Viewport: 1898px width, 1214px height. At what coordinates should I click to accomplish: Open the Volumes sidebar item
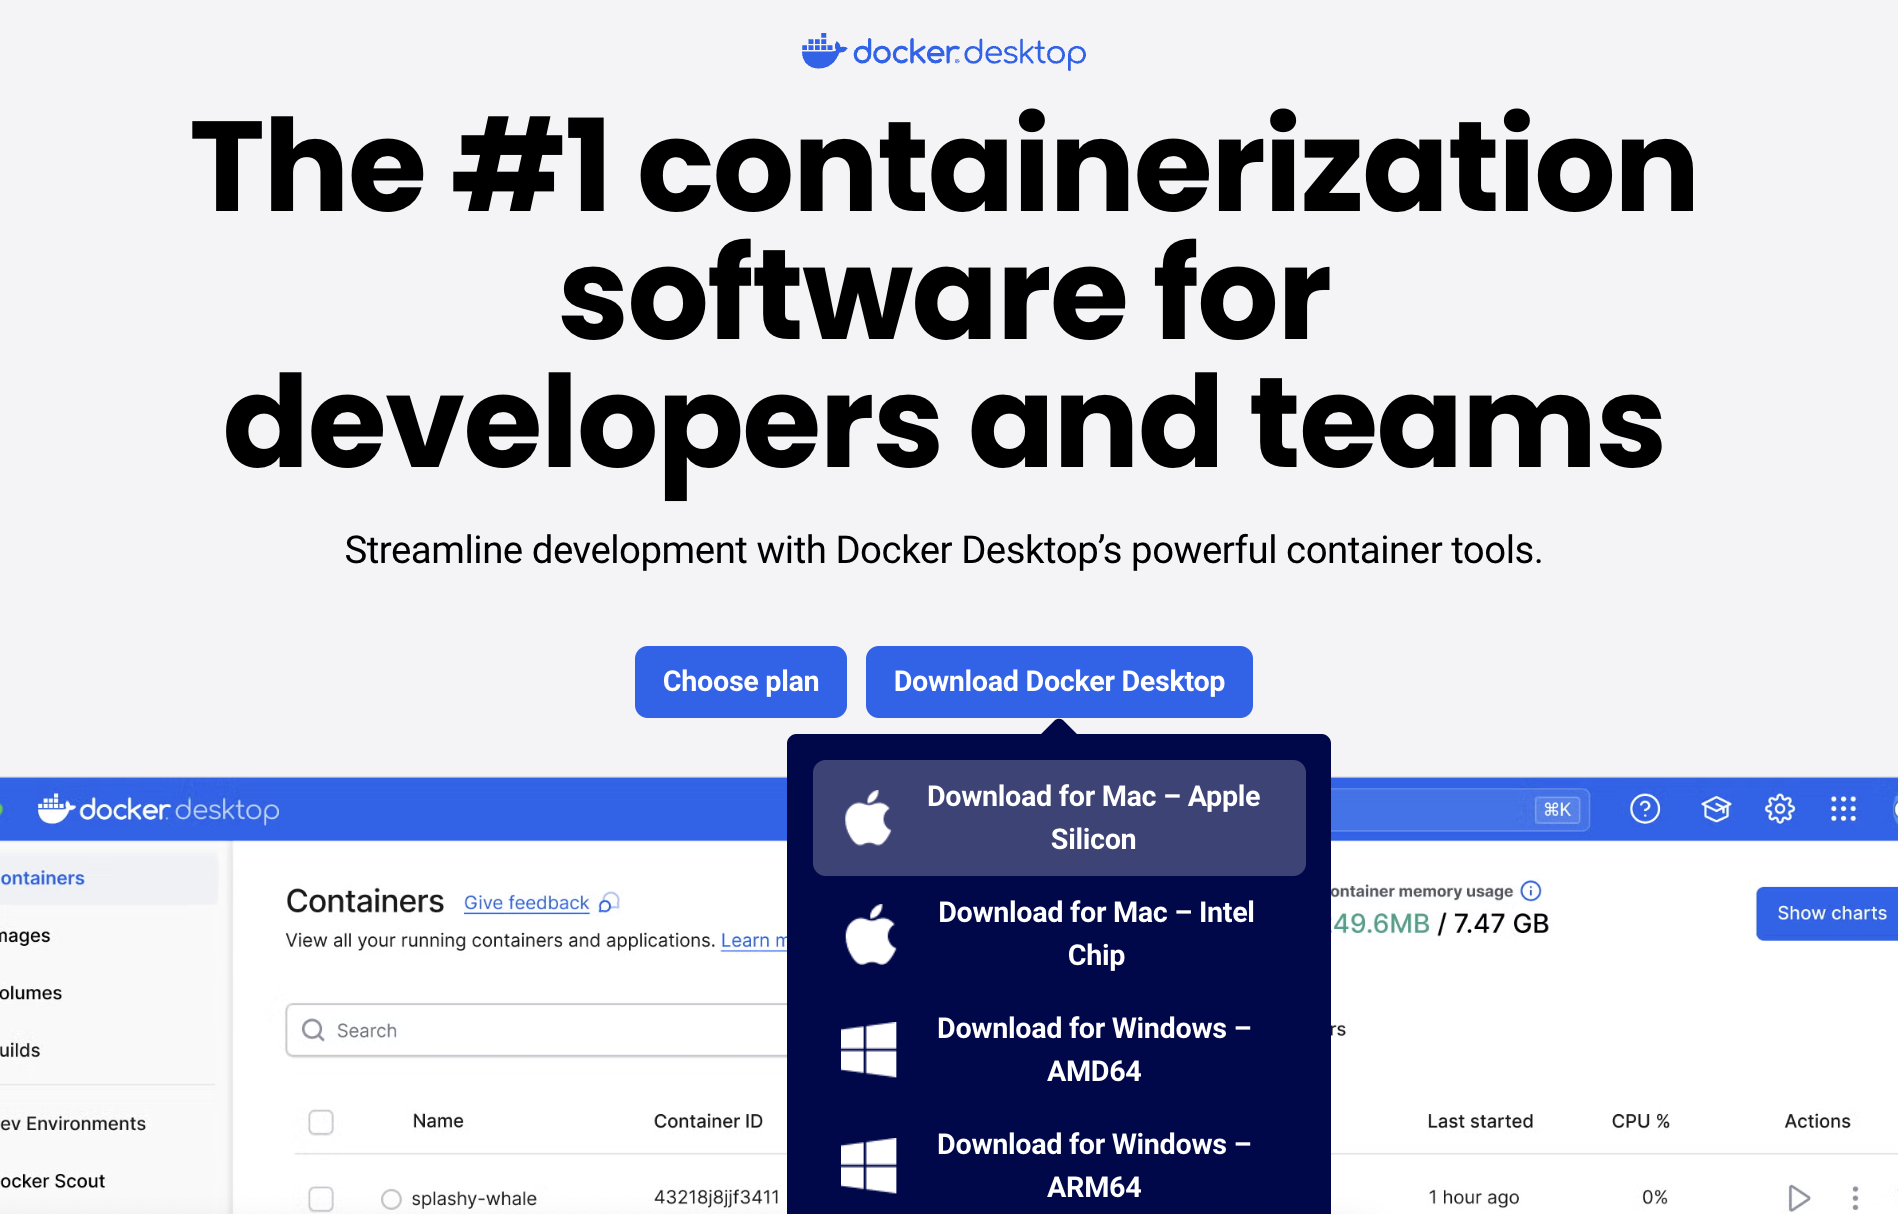click(108, 993)
